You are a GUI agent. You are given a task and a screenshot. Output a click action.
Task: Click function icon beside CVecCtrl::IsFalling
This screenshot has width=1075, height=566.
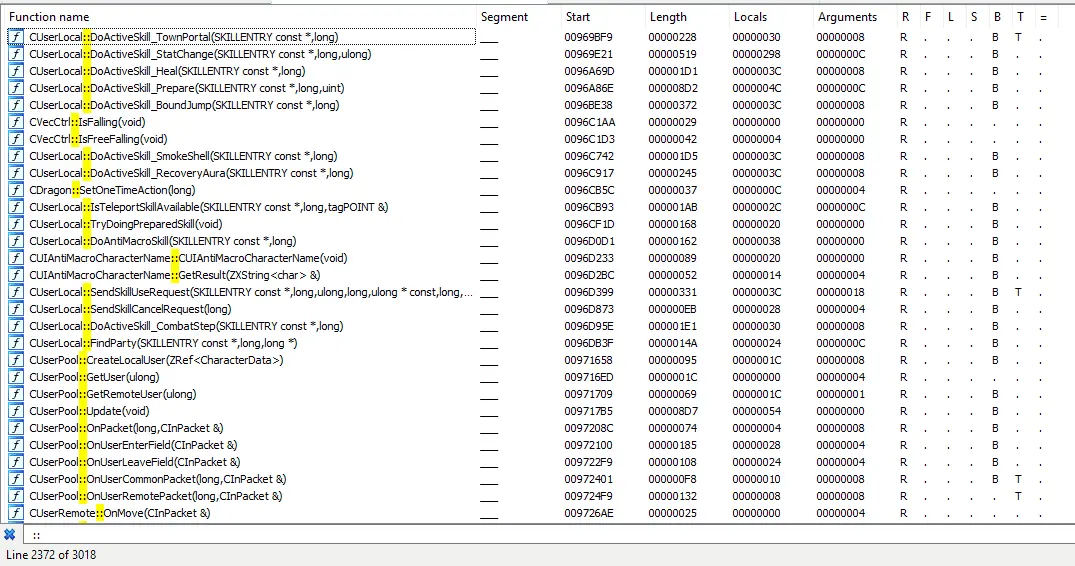tap(15, 122)
